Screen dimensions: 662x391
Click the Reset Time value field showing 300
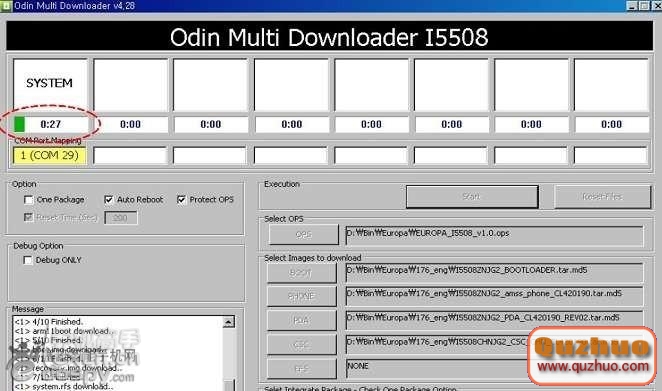click(x=121, y=218)
